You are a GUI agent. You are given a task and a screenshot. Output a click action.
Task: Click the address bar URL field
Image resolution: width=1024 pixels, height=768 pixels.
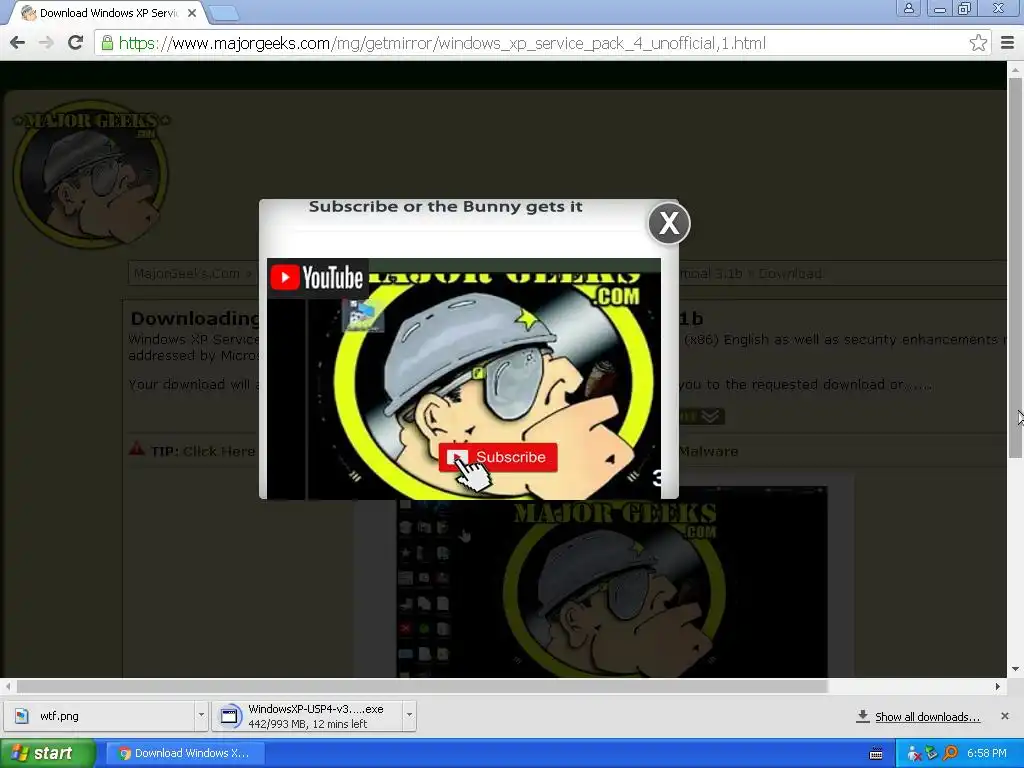(542, 43)
